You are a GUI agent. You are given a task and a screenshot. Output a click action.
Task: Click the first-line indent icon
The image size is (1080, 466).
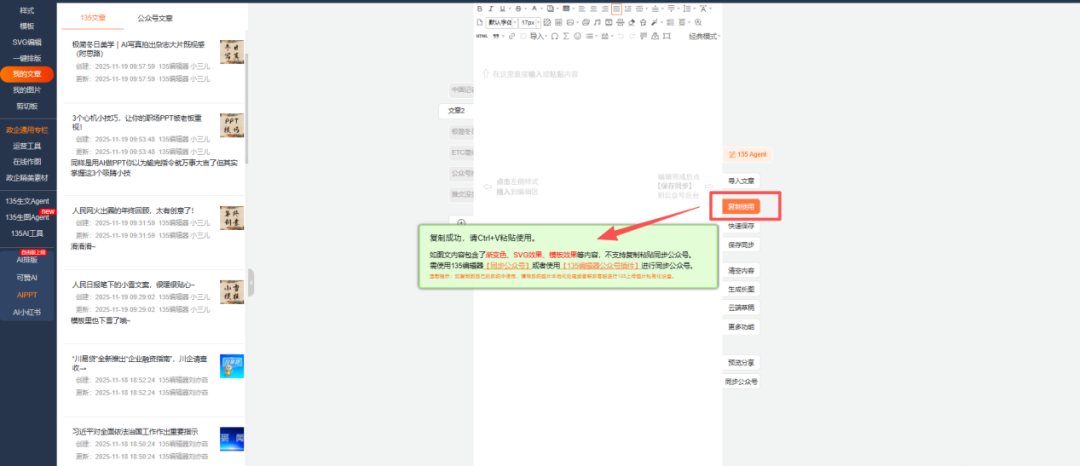pos(627,8)
